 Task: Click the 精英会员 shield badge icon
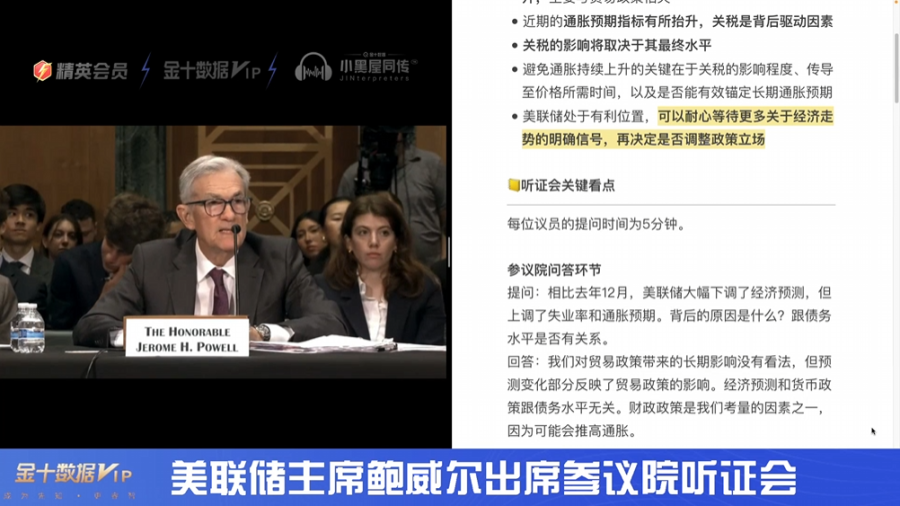(42, 71)
